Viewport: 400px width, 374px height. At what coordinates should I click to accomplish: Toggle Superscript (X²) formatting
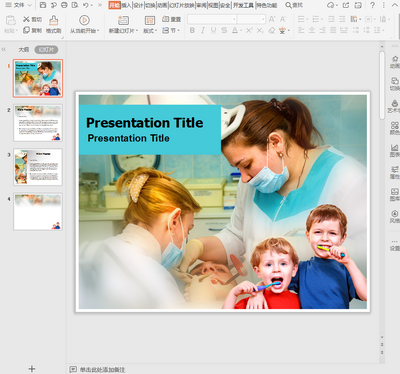(249, 30)
